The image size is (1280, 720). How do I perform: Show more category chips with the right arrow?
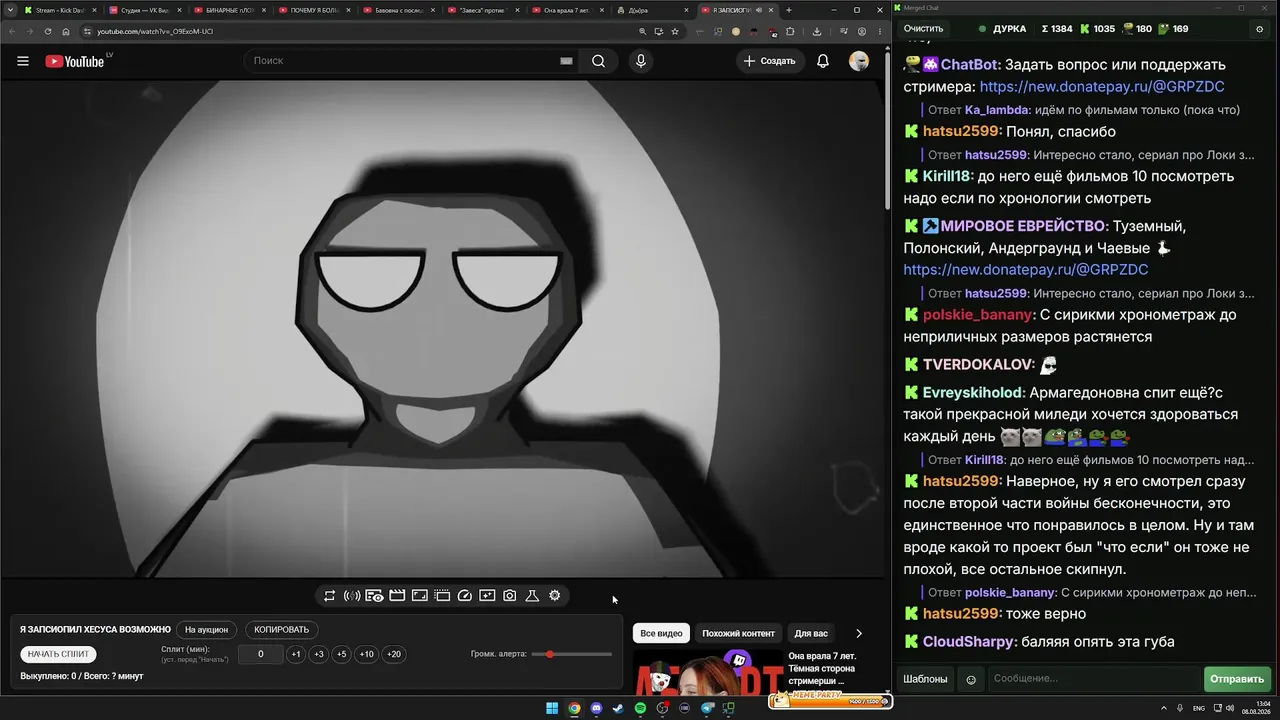click(858, 633)
